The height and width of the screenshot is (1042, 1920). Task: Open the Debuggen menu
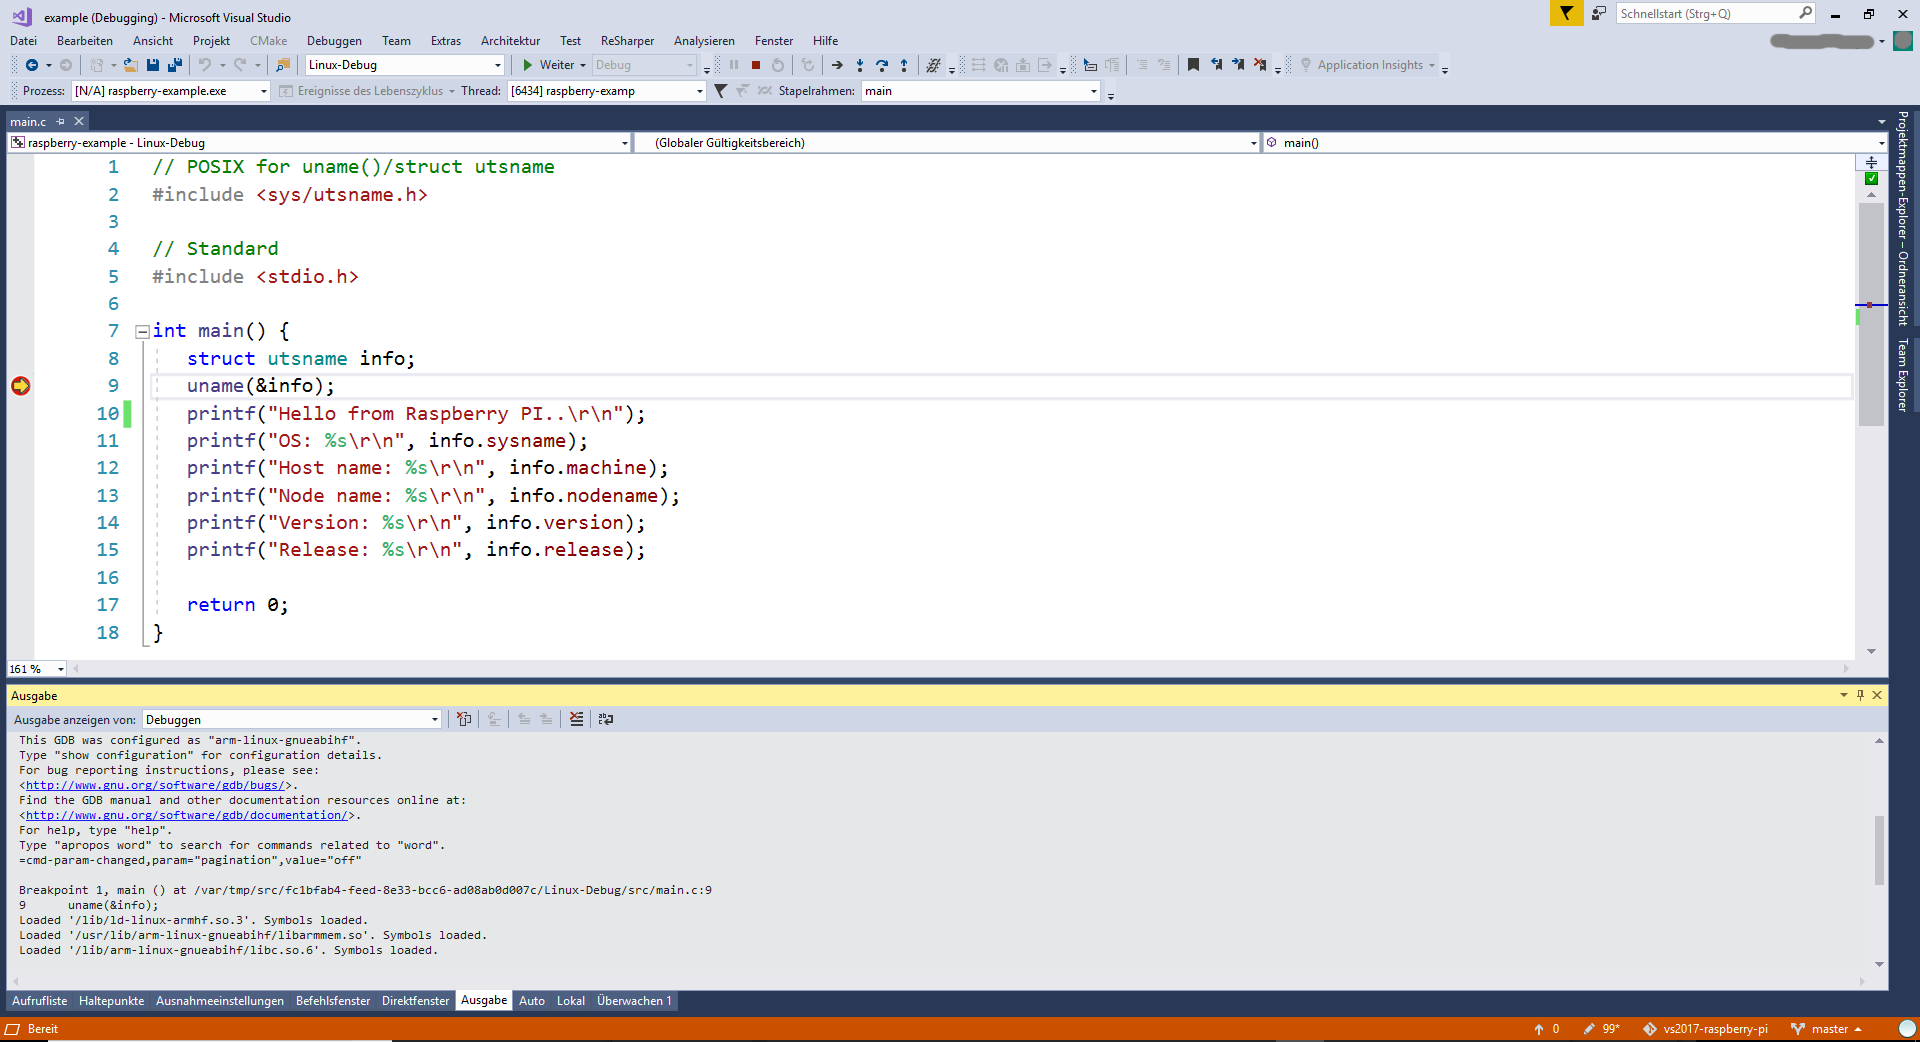tap(334, 41)
